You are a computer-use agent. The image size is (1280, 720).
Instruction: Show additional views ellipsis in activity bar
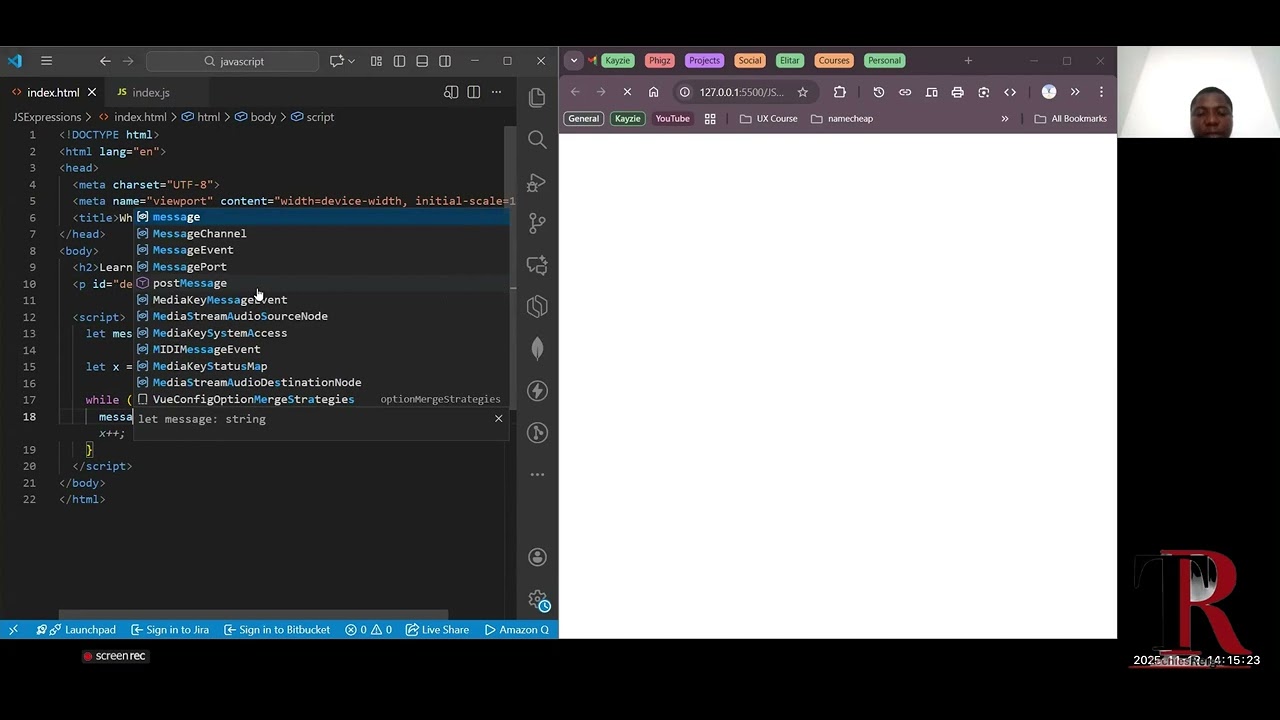coord(537,474)
